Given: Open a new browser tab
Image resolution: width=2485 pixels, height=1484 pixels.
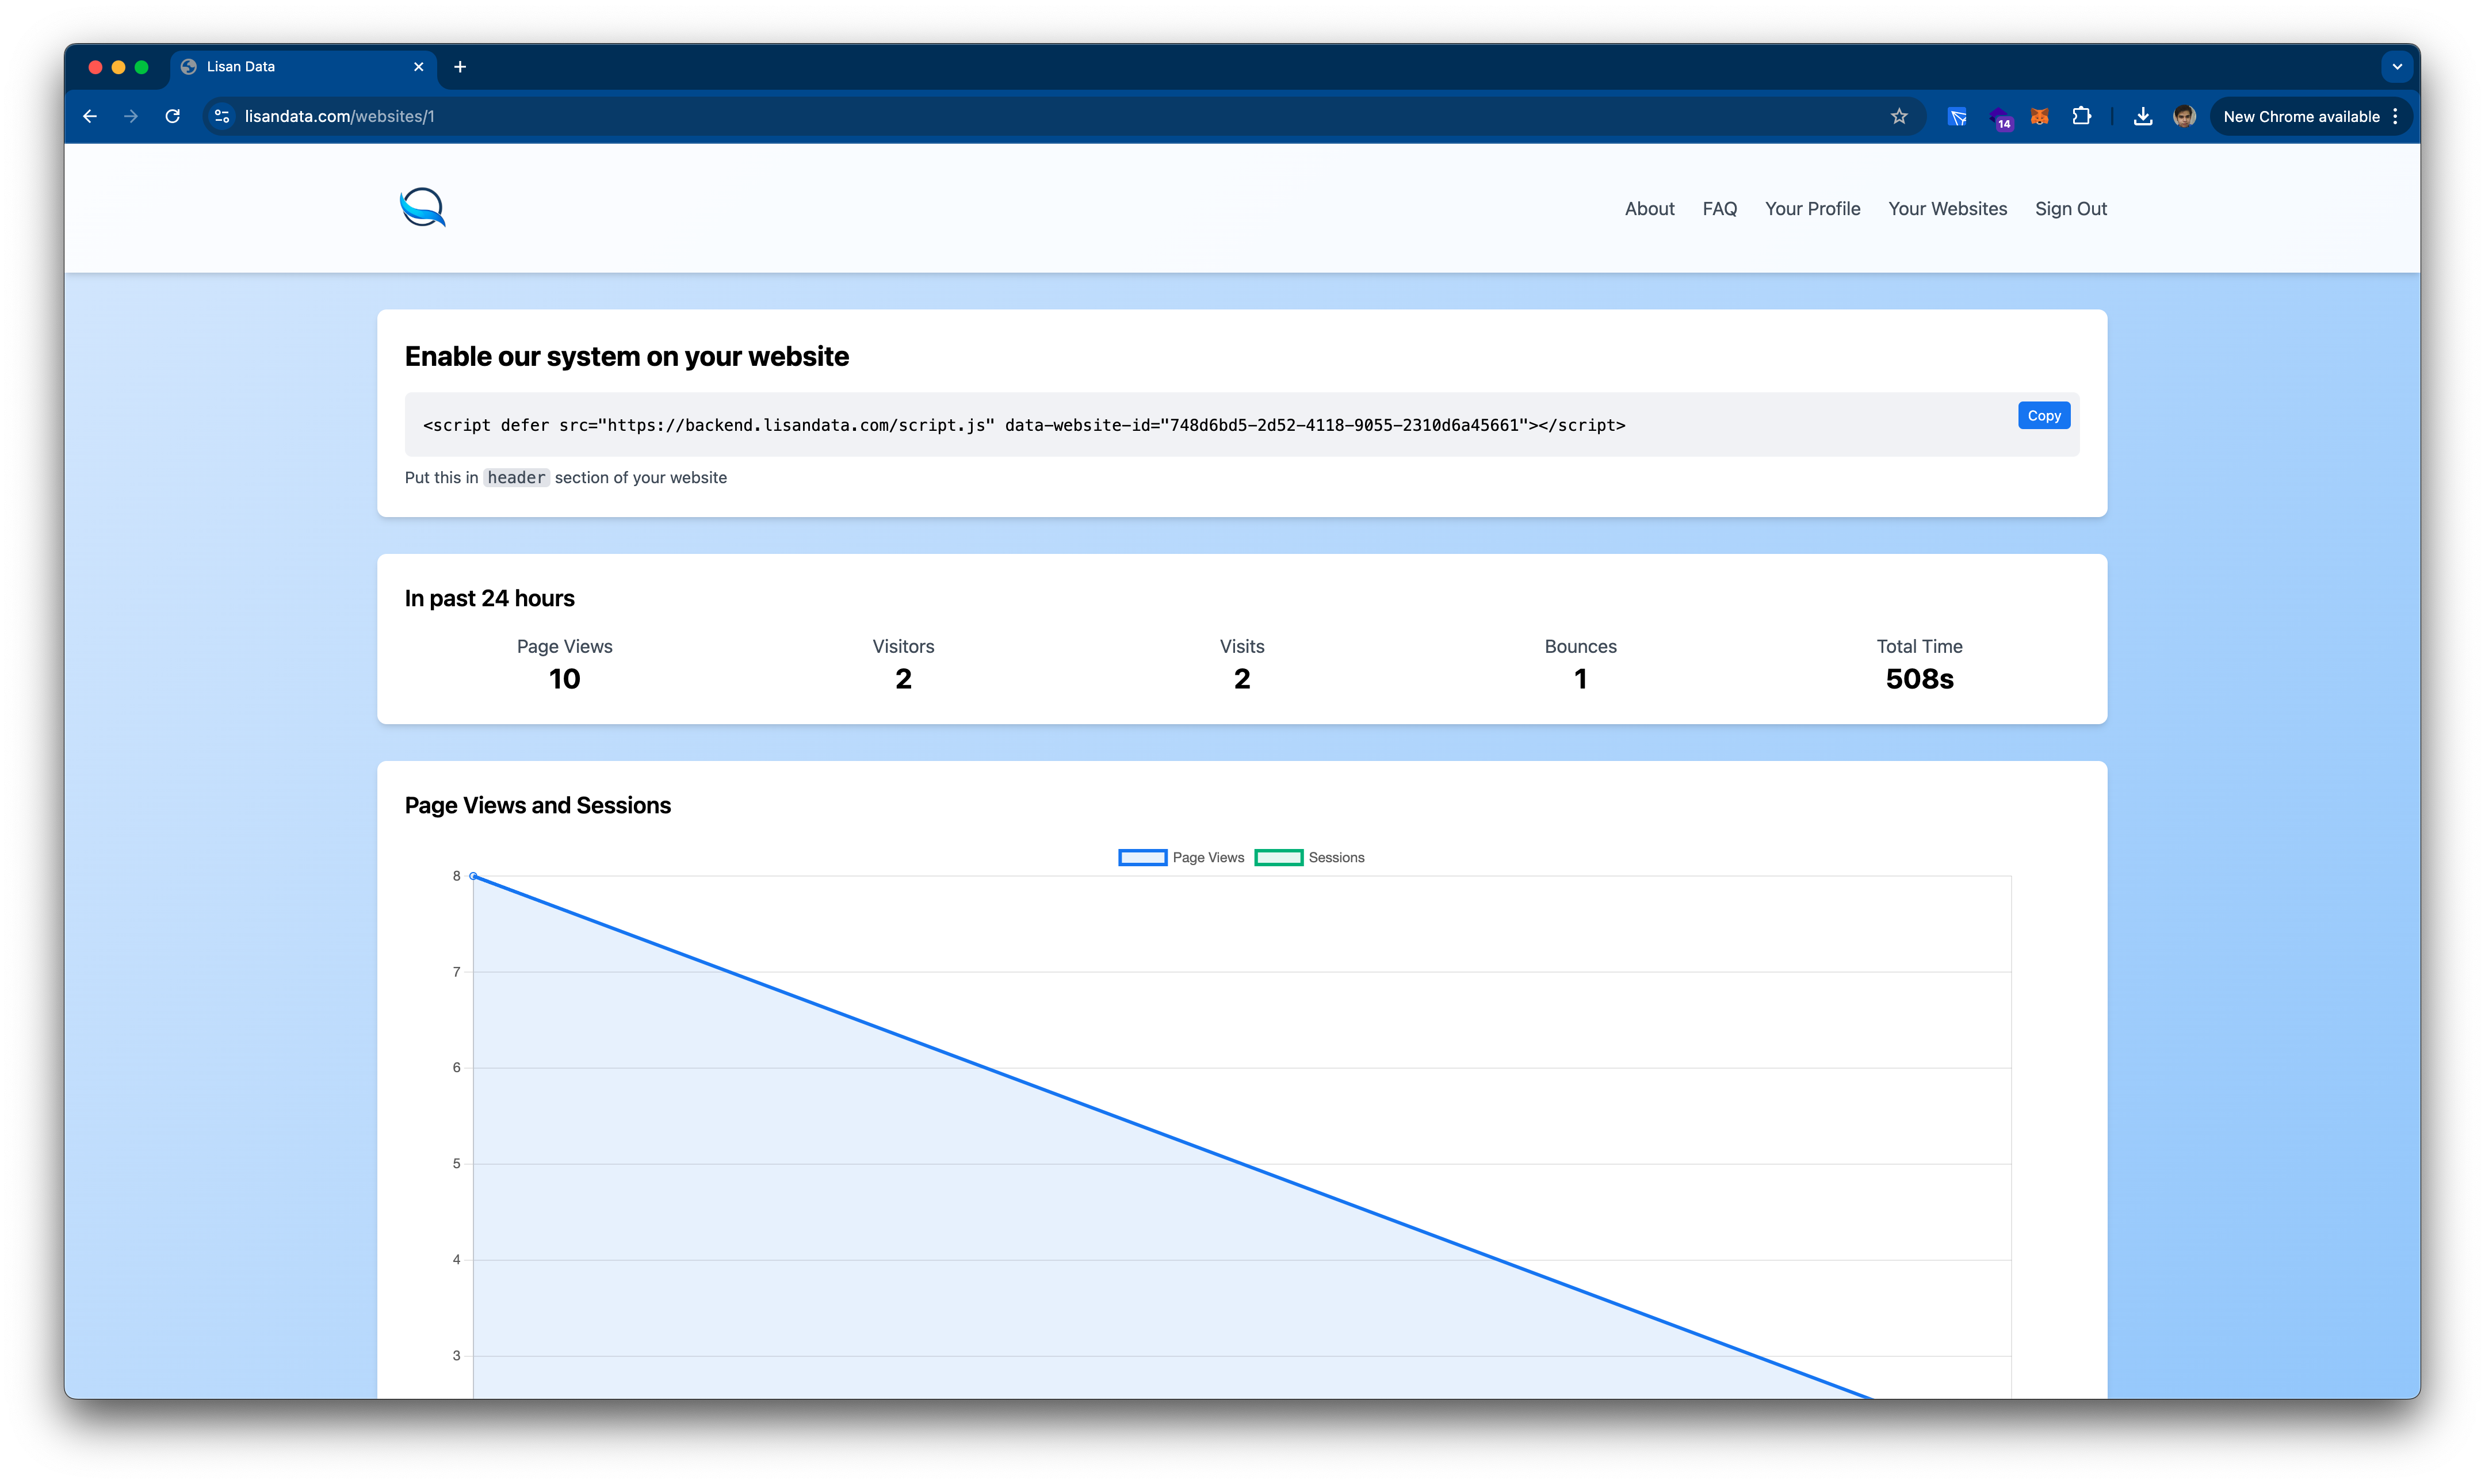Looking at the screenshot, I should (x=460, y=67).
